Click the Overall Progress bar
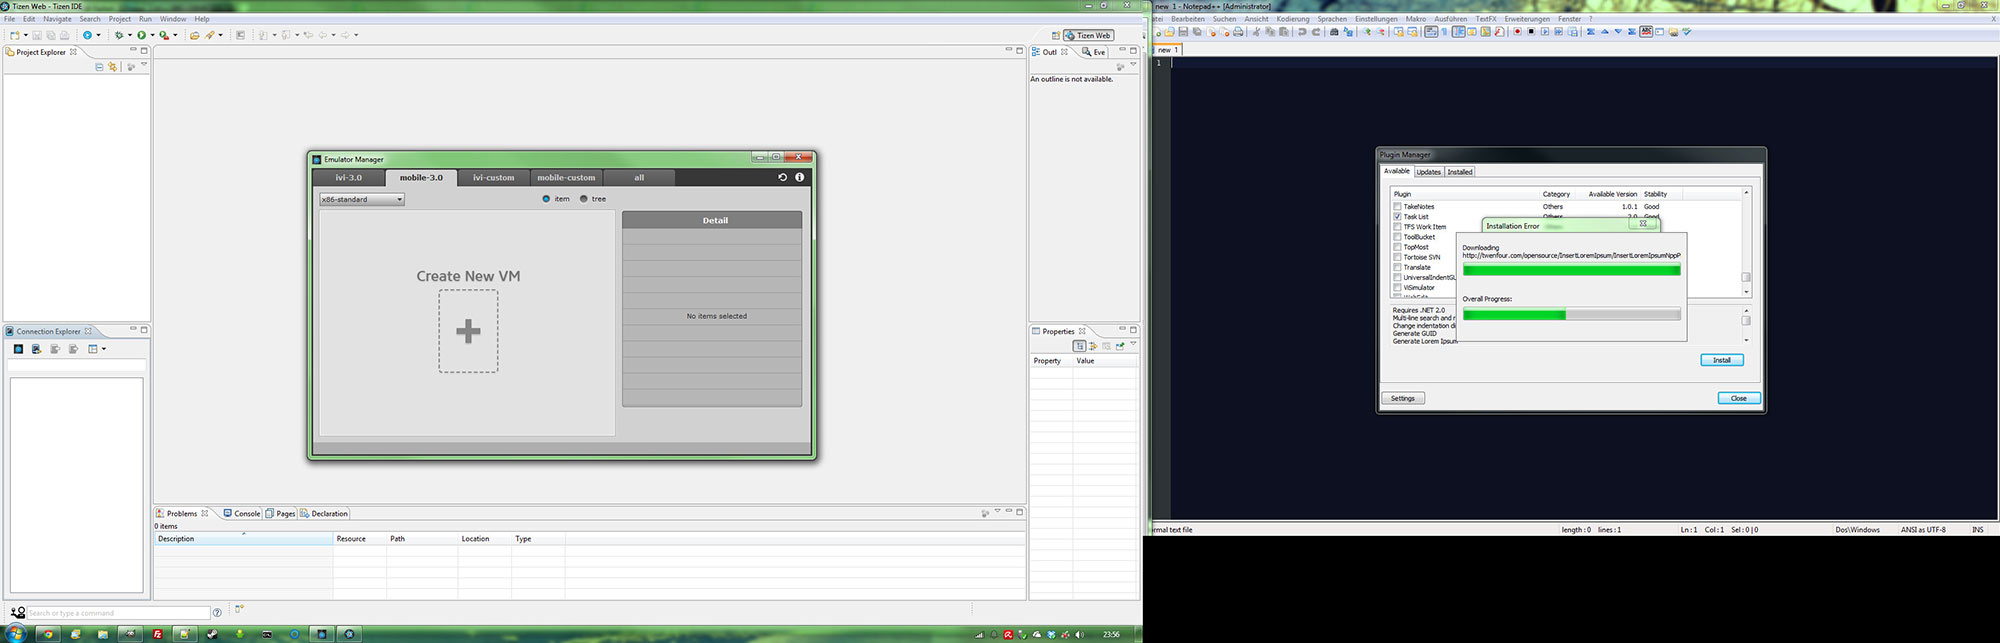The width and height of the screenshot is (2000, 643). (1571, 315)
